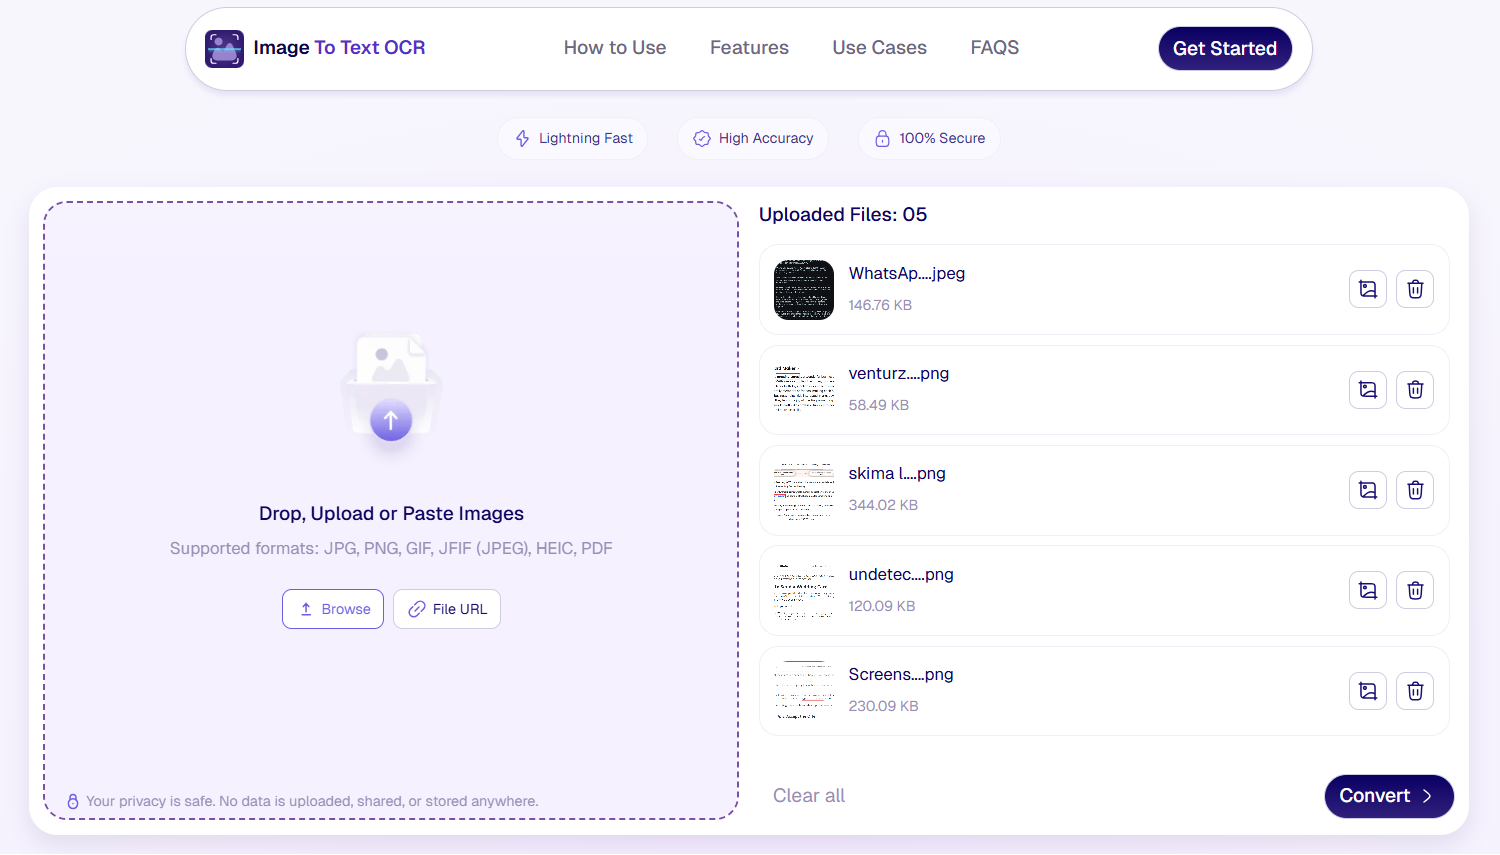Image resolution: width=1500 pixels, height=855 pixels.
Task: Browse for images to upload
Action: 333,609
